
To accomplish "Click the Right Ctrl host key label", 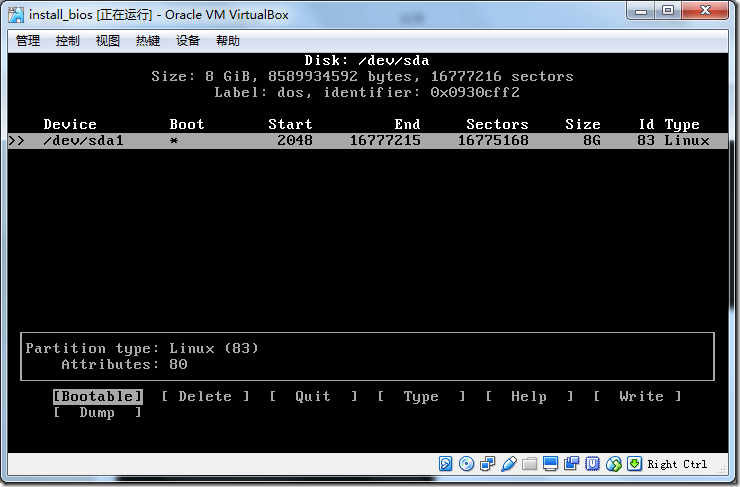I will pos(677,464).
